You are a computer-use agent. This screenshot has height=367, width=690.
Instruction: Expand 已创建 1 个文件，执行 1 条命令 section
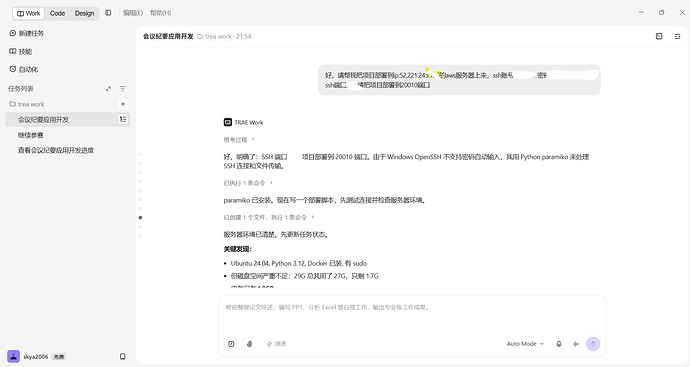pyautogui.click(x=269, y=217)
